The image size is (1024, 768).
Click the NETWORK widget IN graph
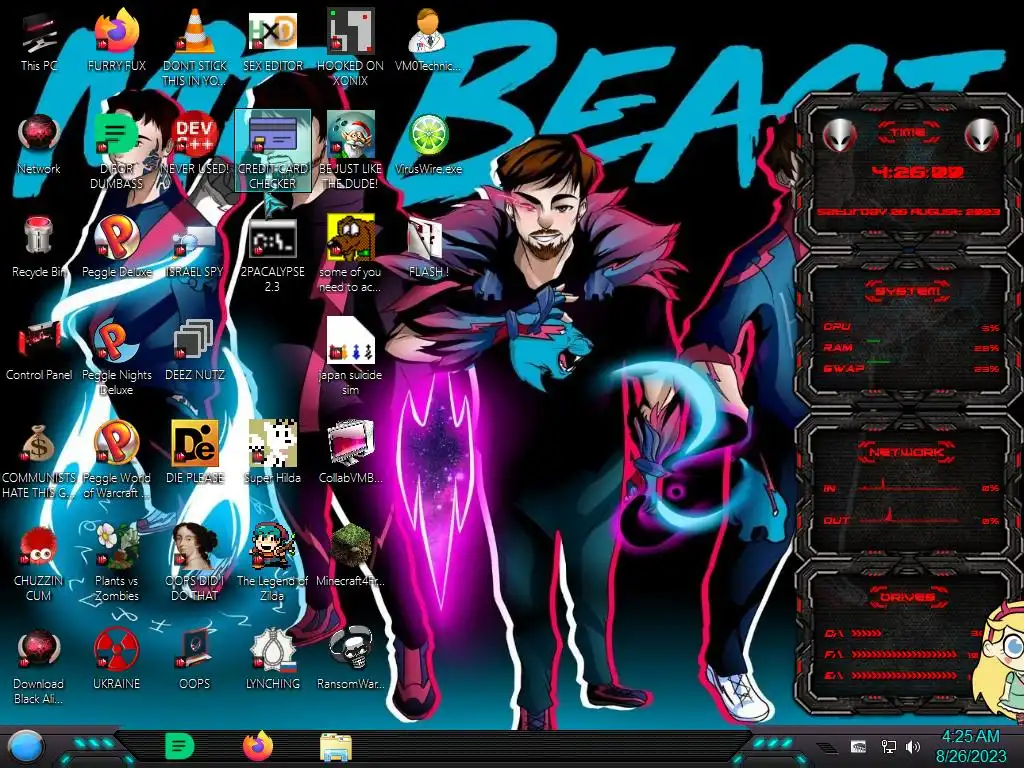point(911,487)
